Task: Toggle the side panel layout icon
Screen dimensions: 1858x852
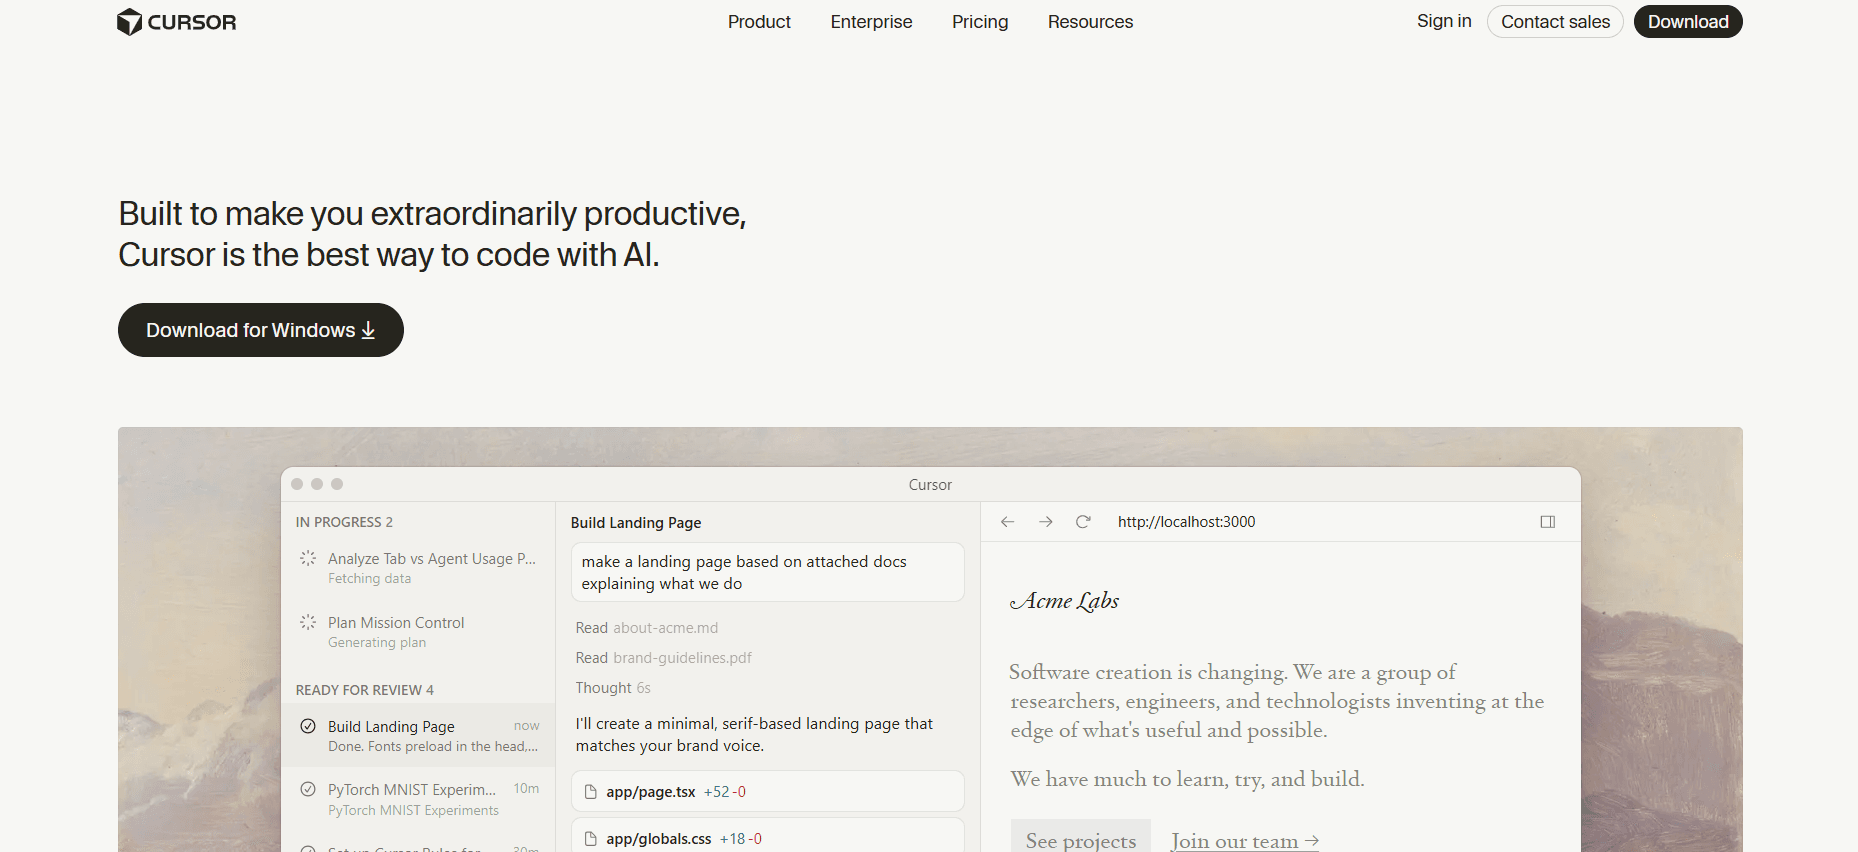Action: tap(1547, 522)
